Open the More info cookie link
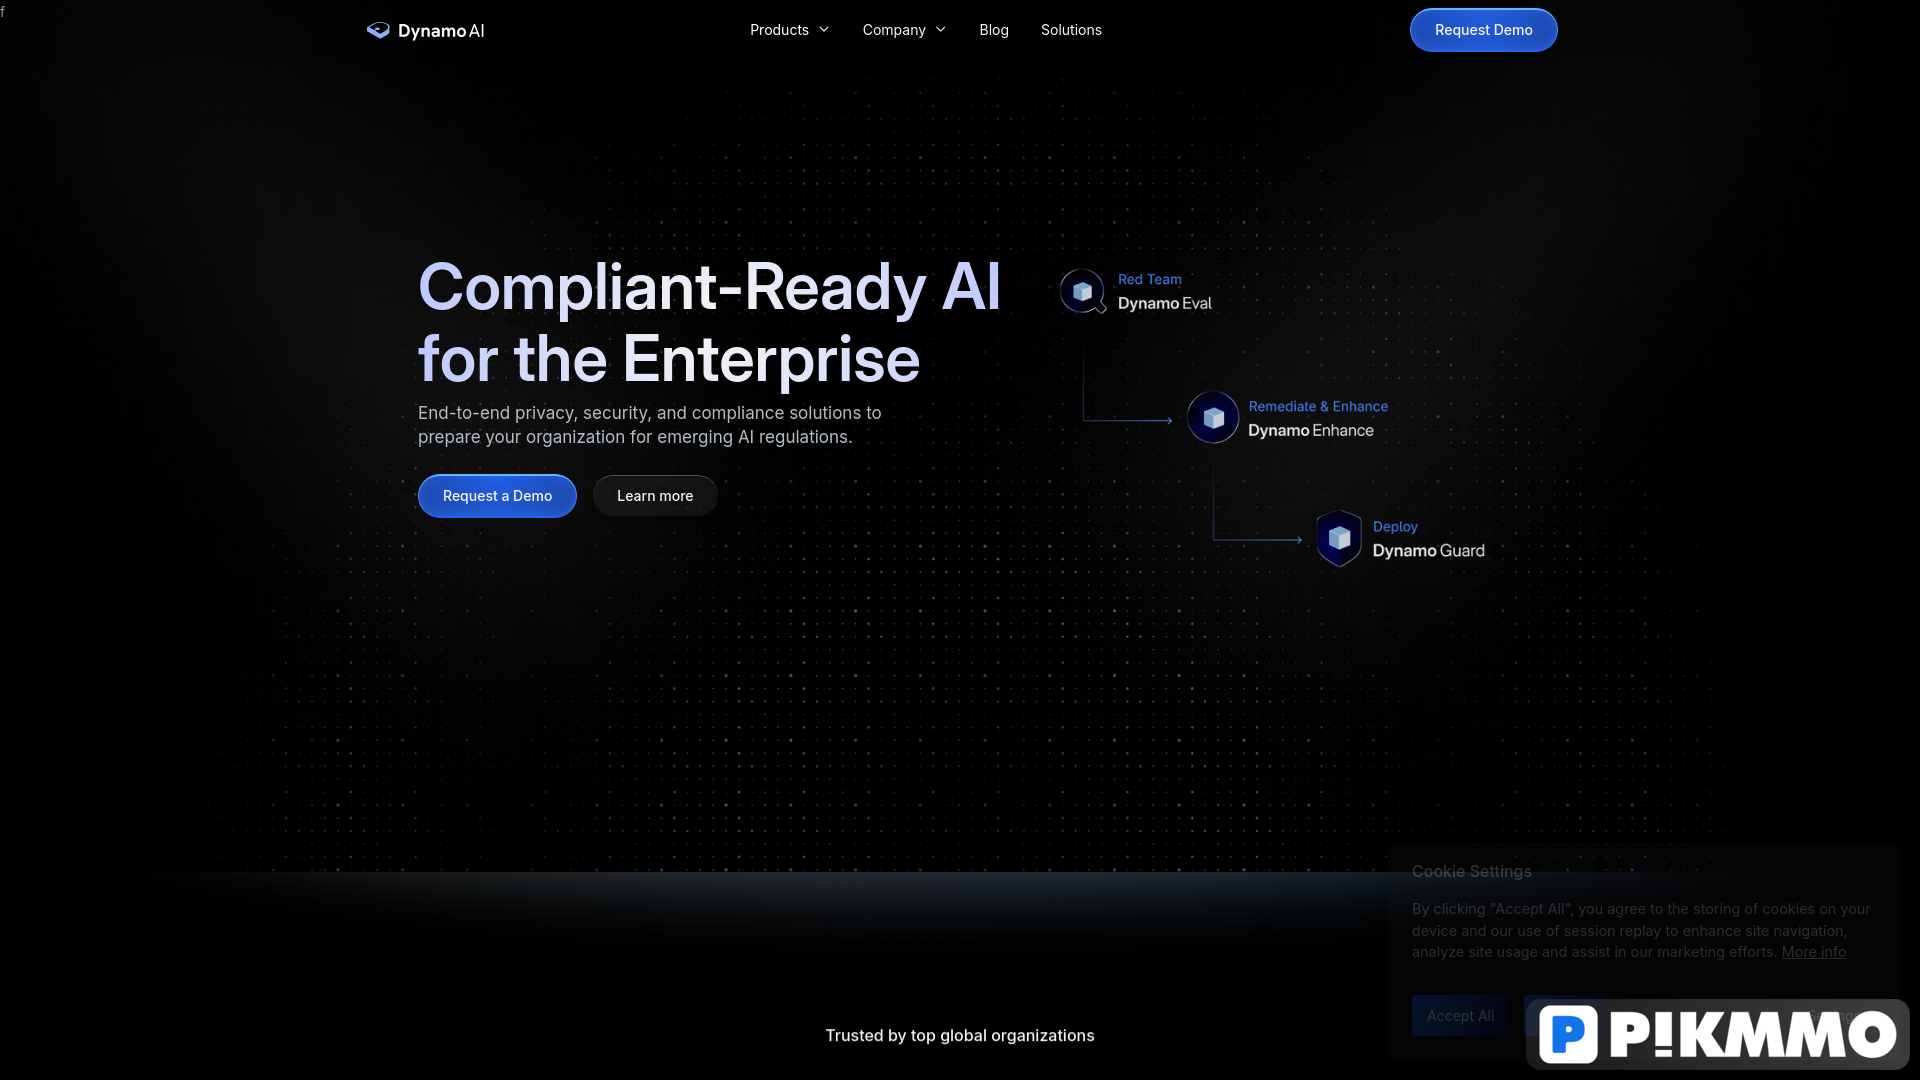 coord(1813,952)
